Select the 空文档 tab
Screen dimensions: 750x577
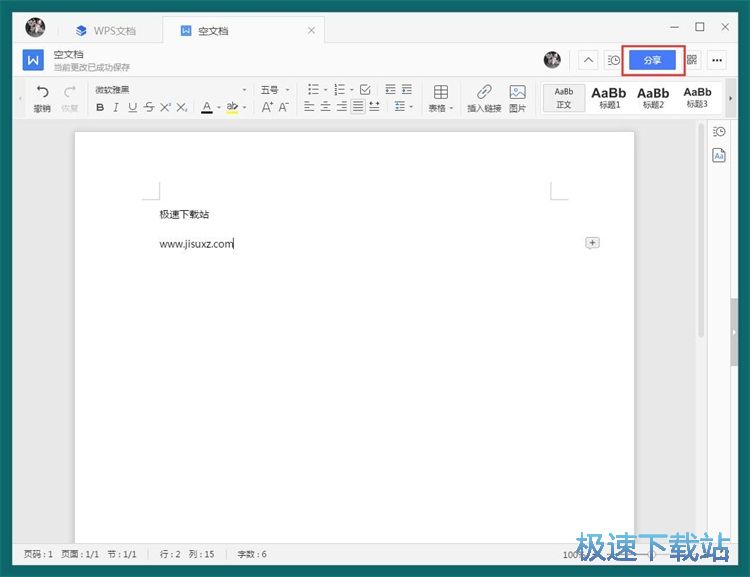click(x=244, y=31)
